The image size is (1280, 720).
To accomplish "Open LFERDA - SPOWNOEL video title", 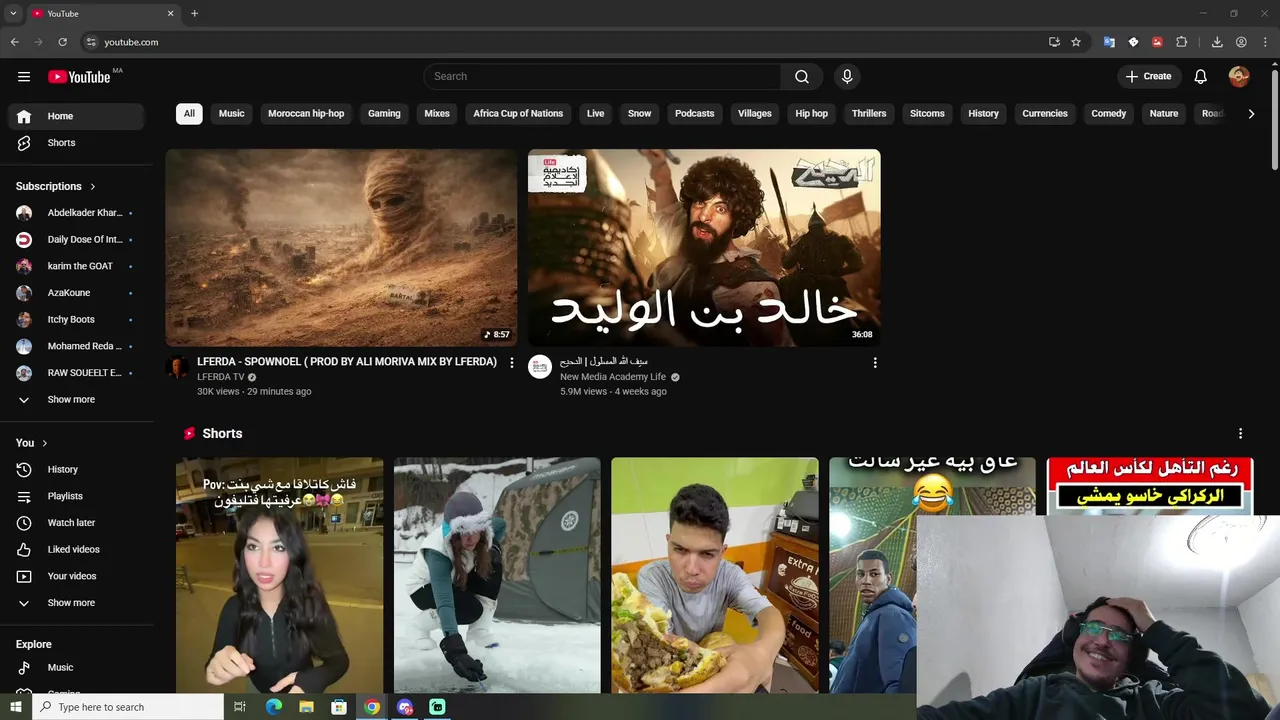I will tap(347, 362).
